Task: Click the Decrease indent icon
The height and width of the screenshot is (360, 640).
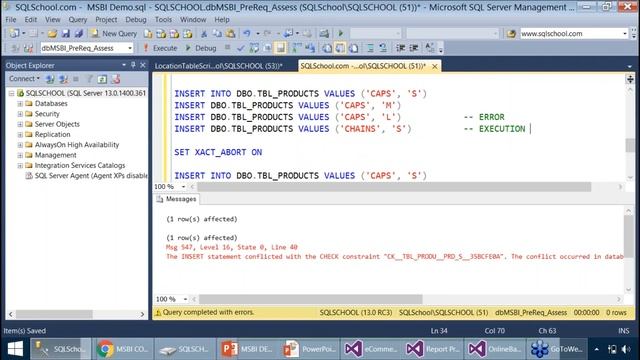Action: click(400, 48)
